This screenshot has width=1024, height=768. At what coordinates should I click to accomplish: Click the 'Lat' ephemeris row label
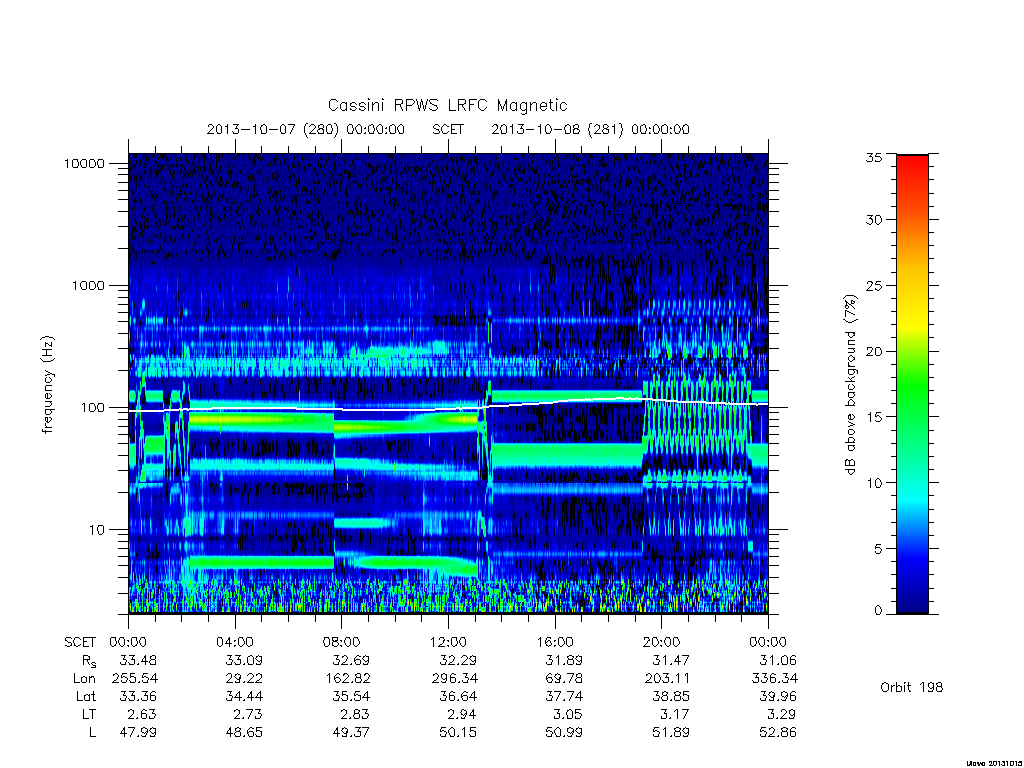pos(86,696)
